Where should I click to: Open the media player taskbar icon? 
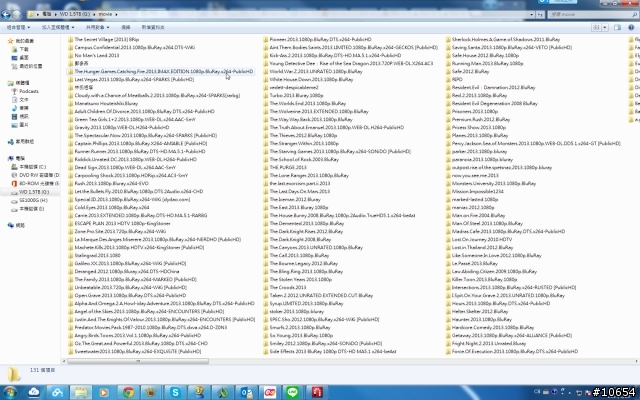[104, 392]
